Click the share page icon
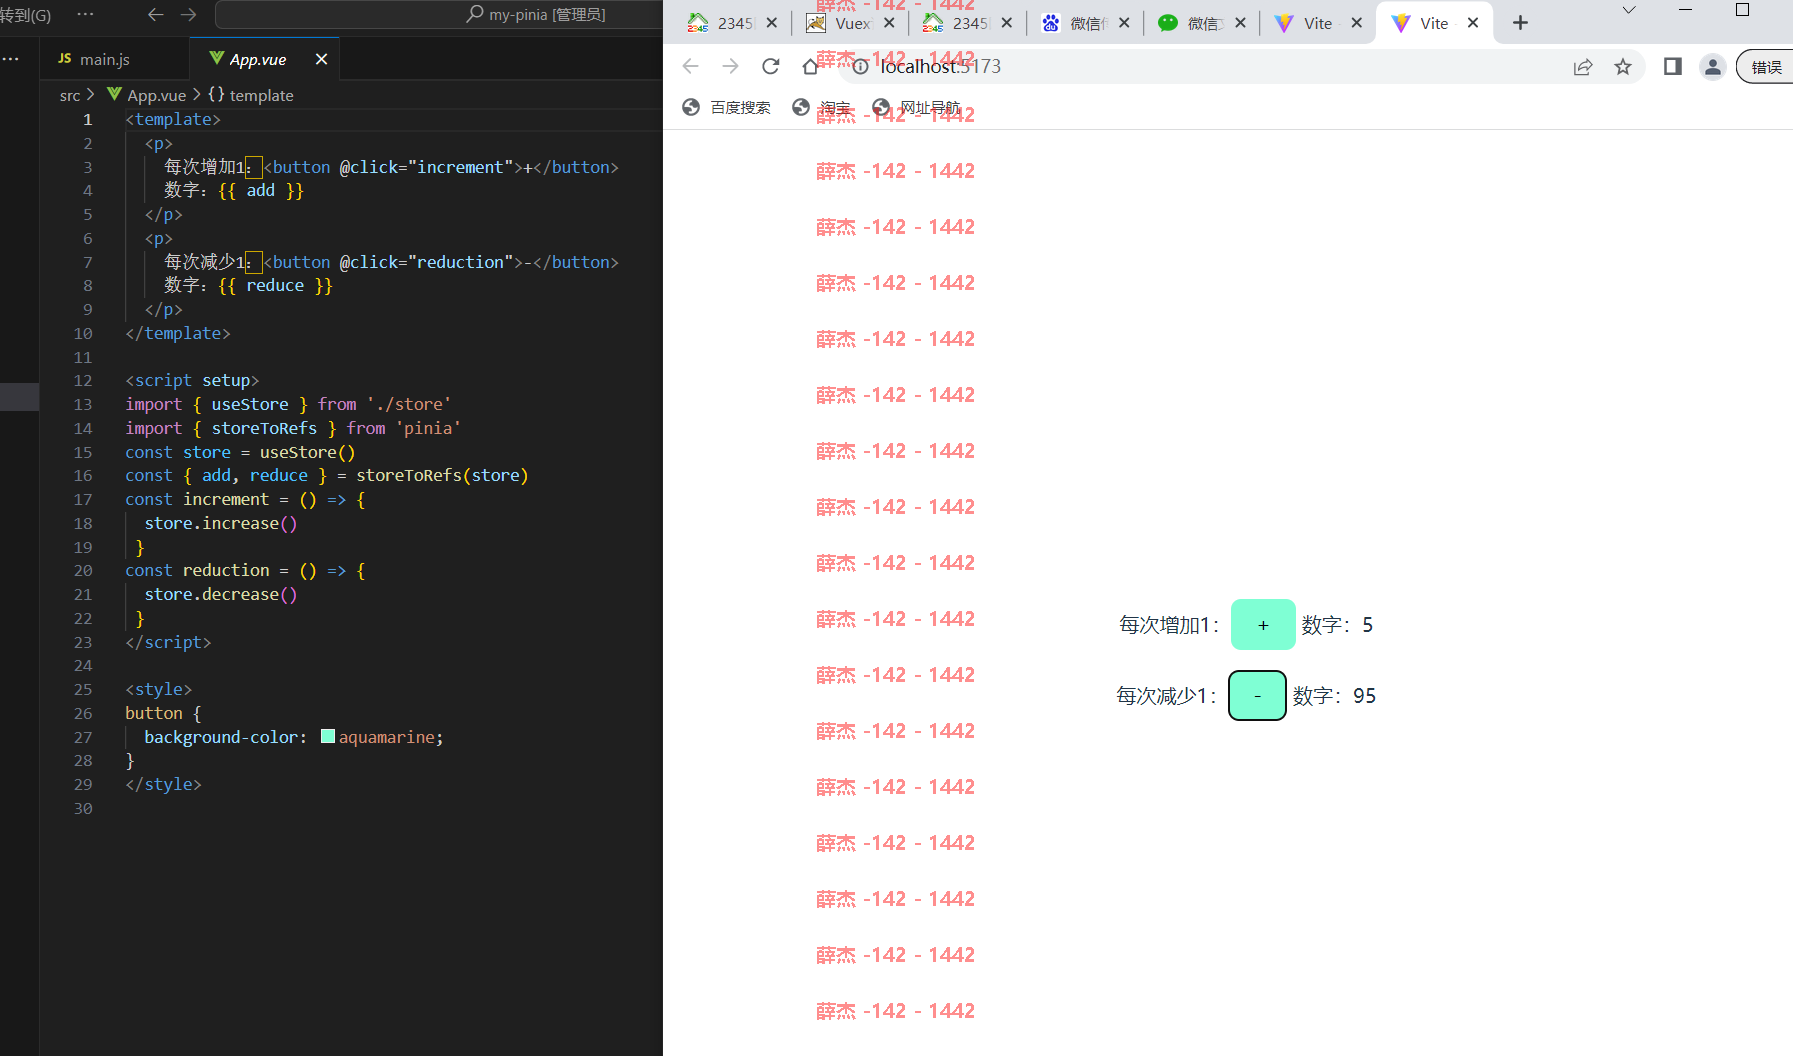Image resolution: width=1793 pixels, height=1056 pixels. tap(1583, 67)
